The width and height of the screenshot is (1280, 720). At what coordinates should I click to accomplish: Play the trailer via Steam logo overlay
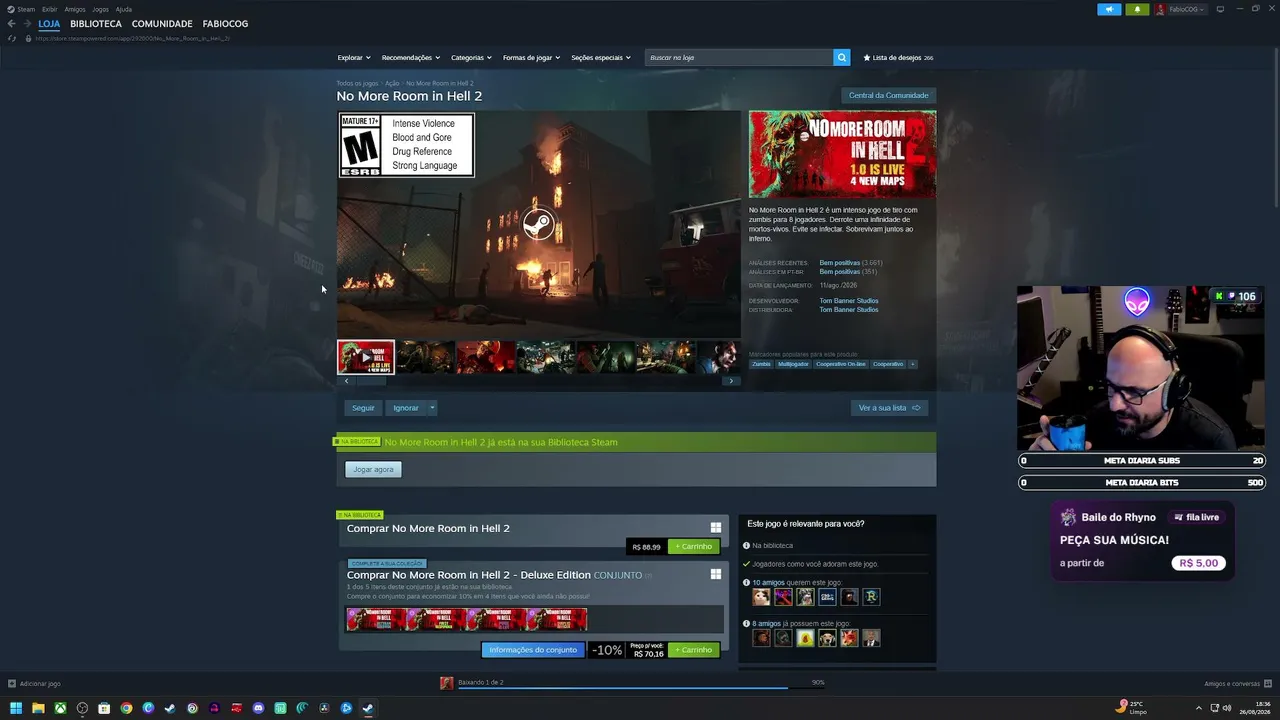[538, 224]
